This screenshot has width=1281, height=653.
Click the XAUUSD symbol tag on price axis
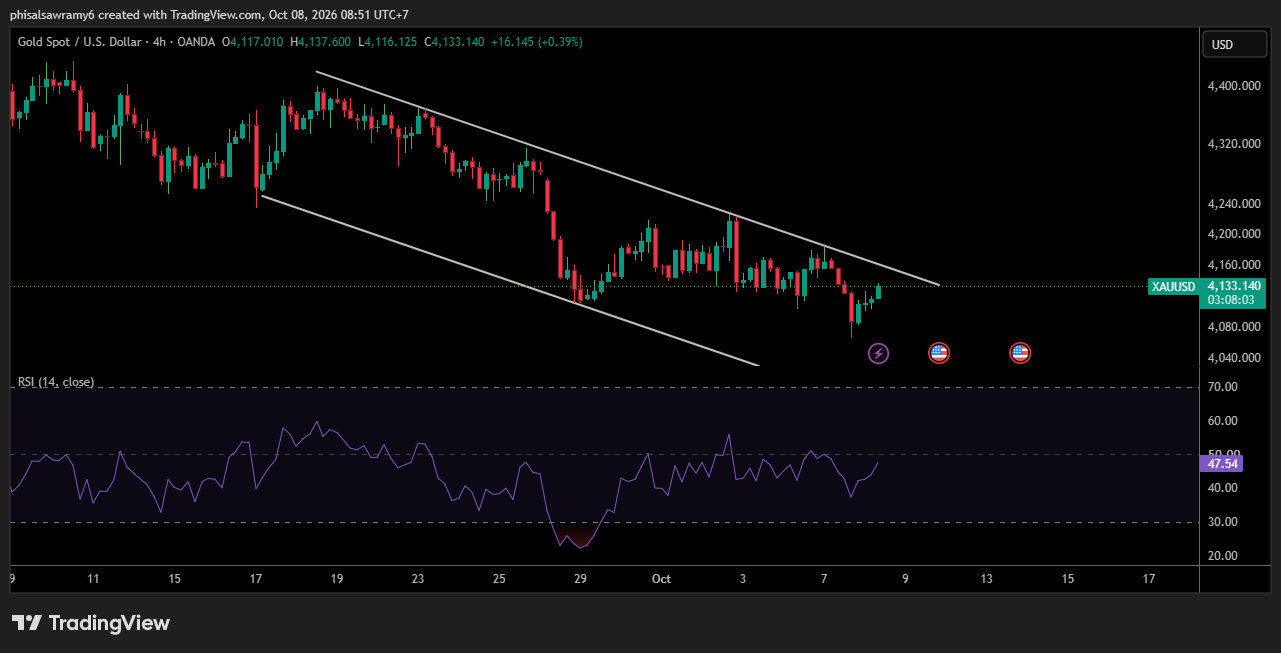click(x=1173, y=287)
